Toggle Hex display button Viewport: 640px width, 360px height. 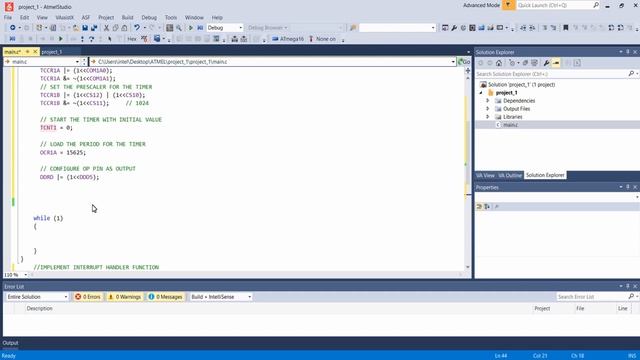[132, 39]
